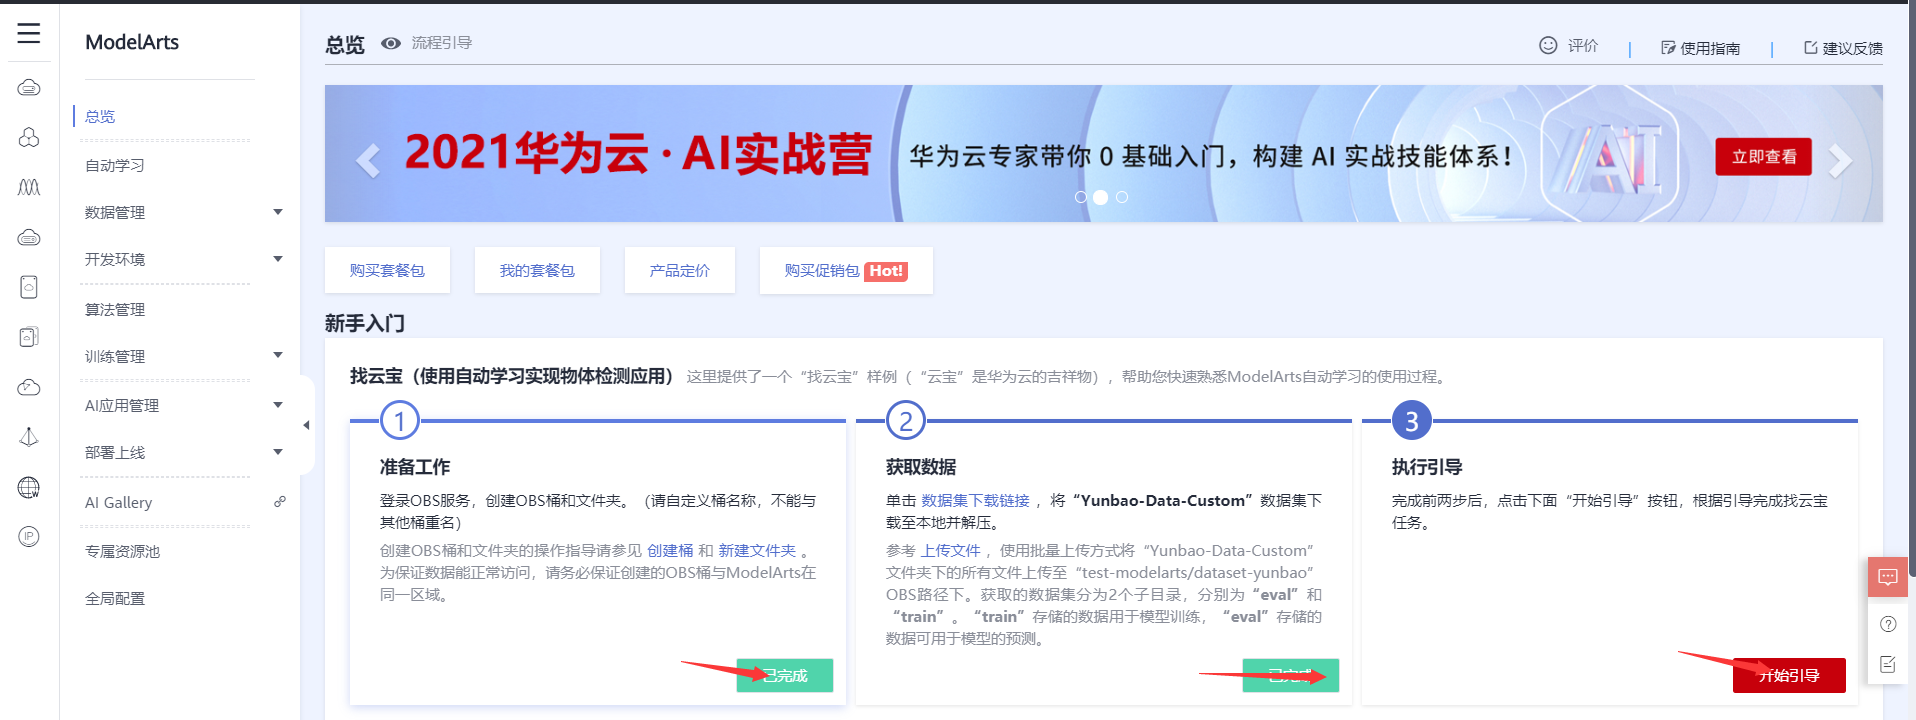Click the 产品定价 button

[680, 270]
